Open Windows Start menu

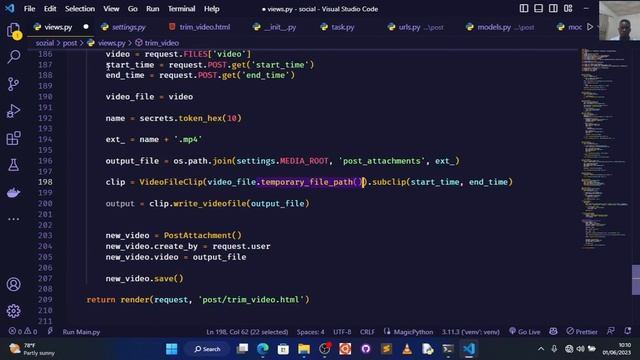(x=172, y=349)
